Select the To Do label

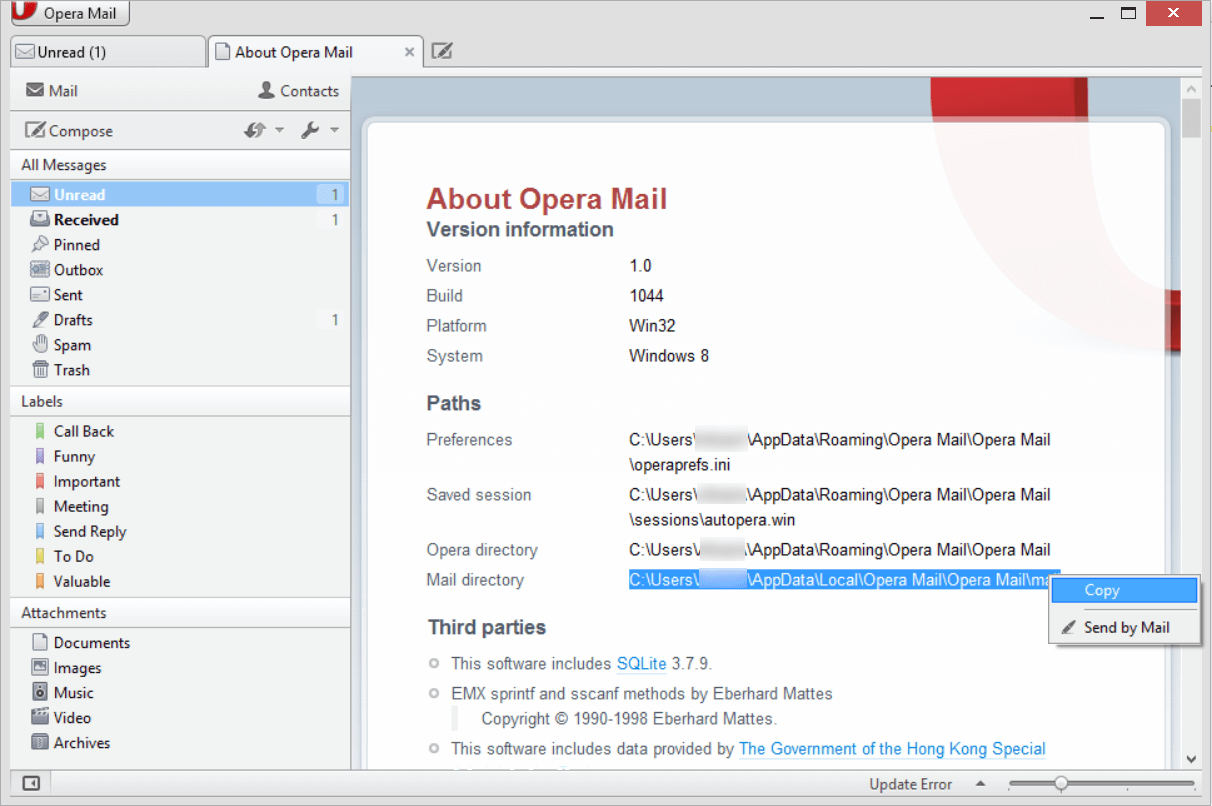tap(180, 556)
